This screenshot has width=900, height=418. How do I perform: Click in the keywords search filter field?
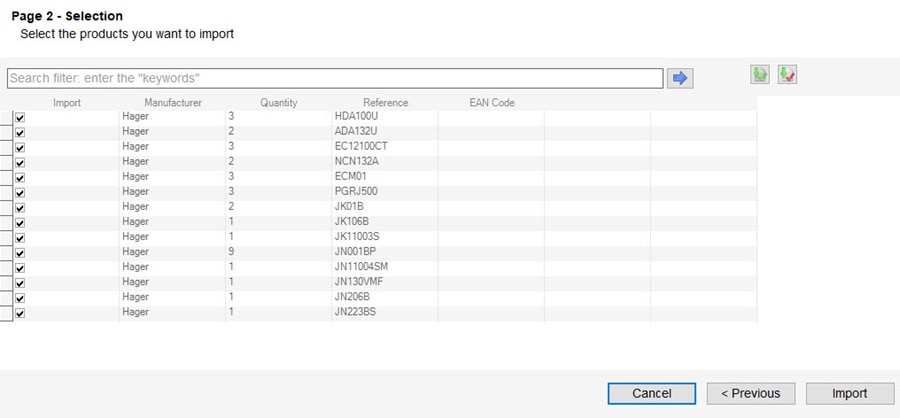(335, 78)
